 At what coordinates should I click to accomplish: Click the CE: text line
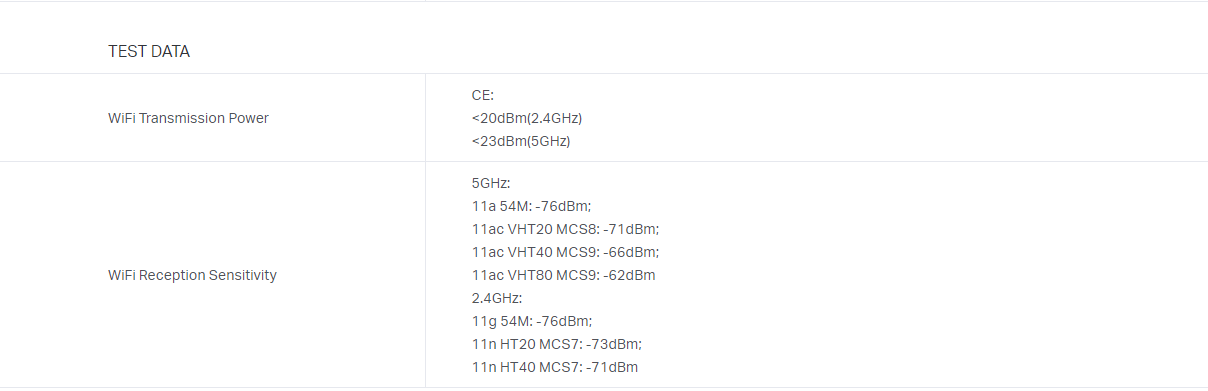point(483,95)
